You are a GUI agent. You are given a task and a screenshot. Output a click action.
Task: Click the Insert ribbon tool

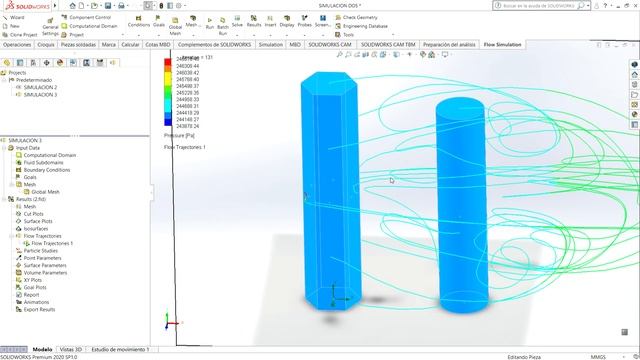(x=270, y=22)
